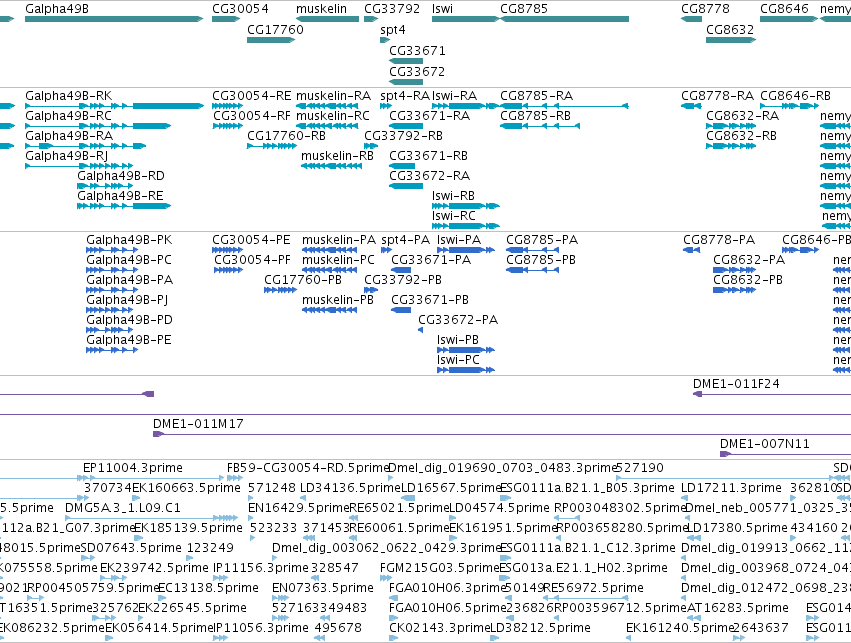Click the Galpha49B-RK transcript
The image size is (851, 643).
click(115, 106)
